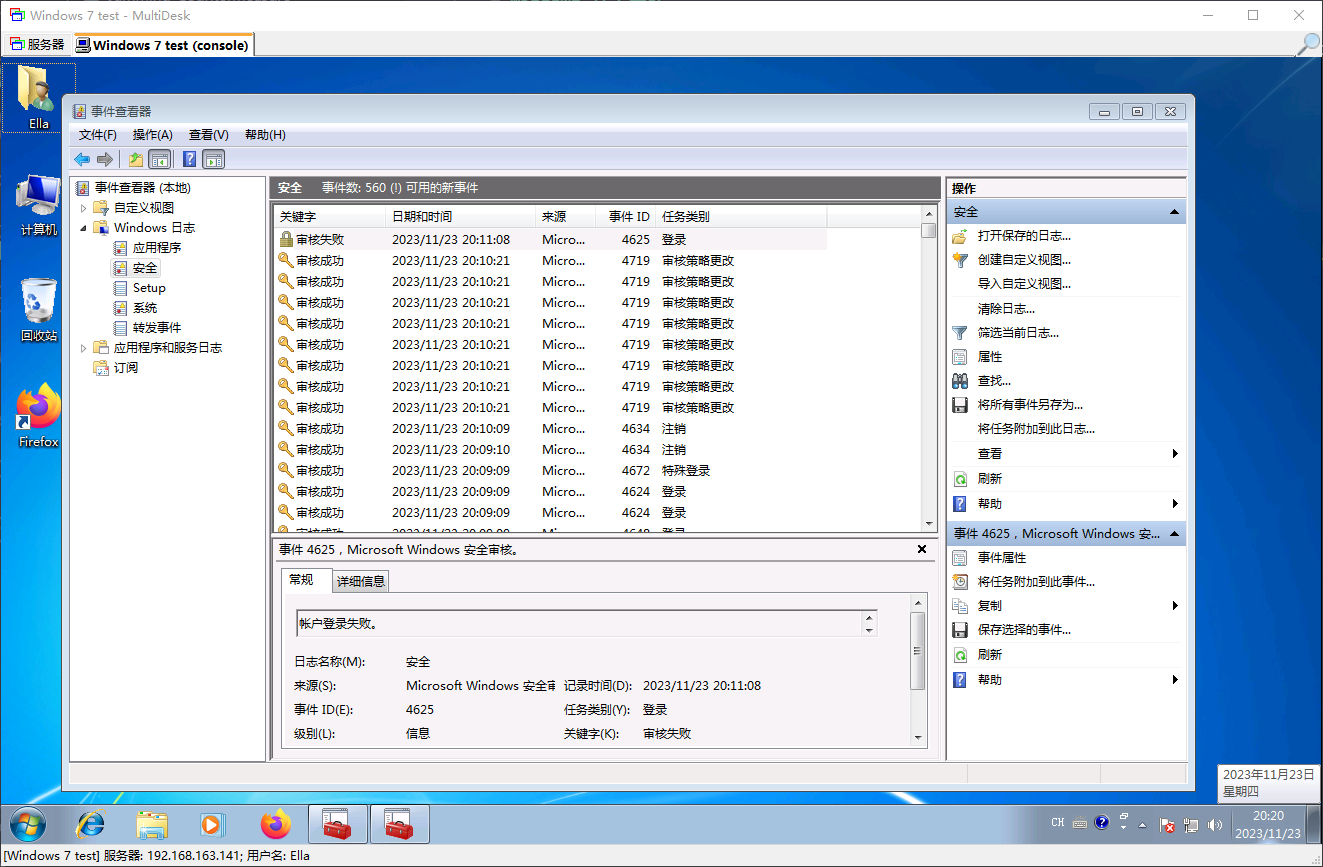Open the 帮助(H) menu

265,135
